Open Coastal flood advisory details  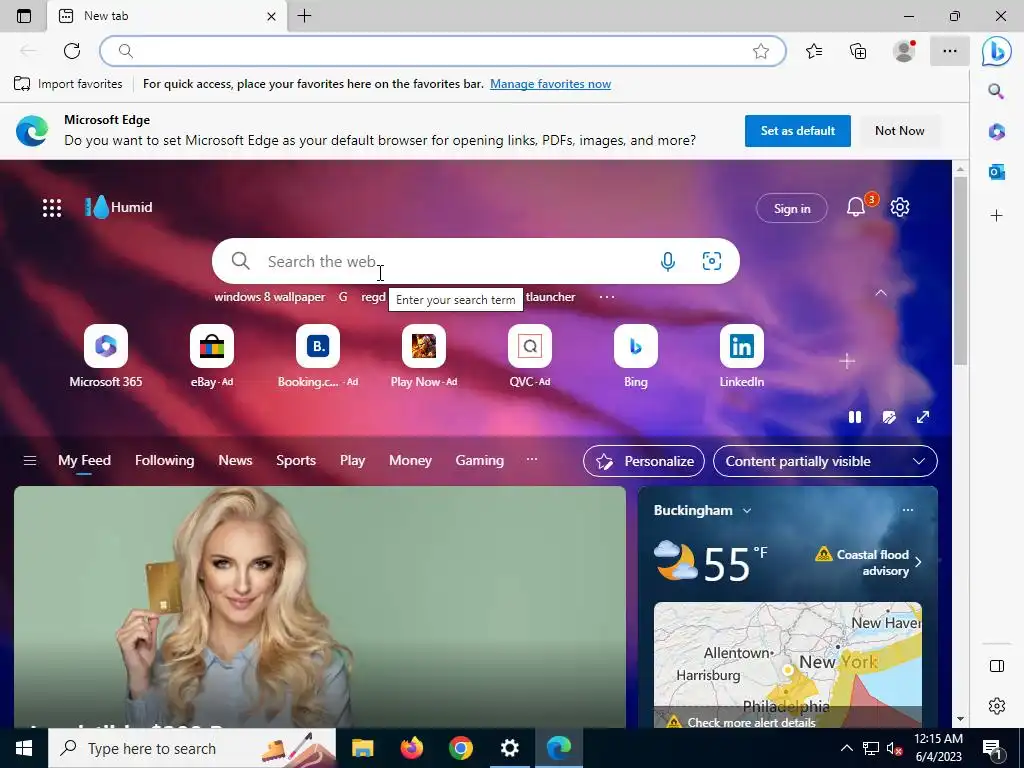tap(869, 562)
